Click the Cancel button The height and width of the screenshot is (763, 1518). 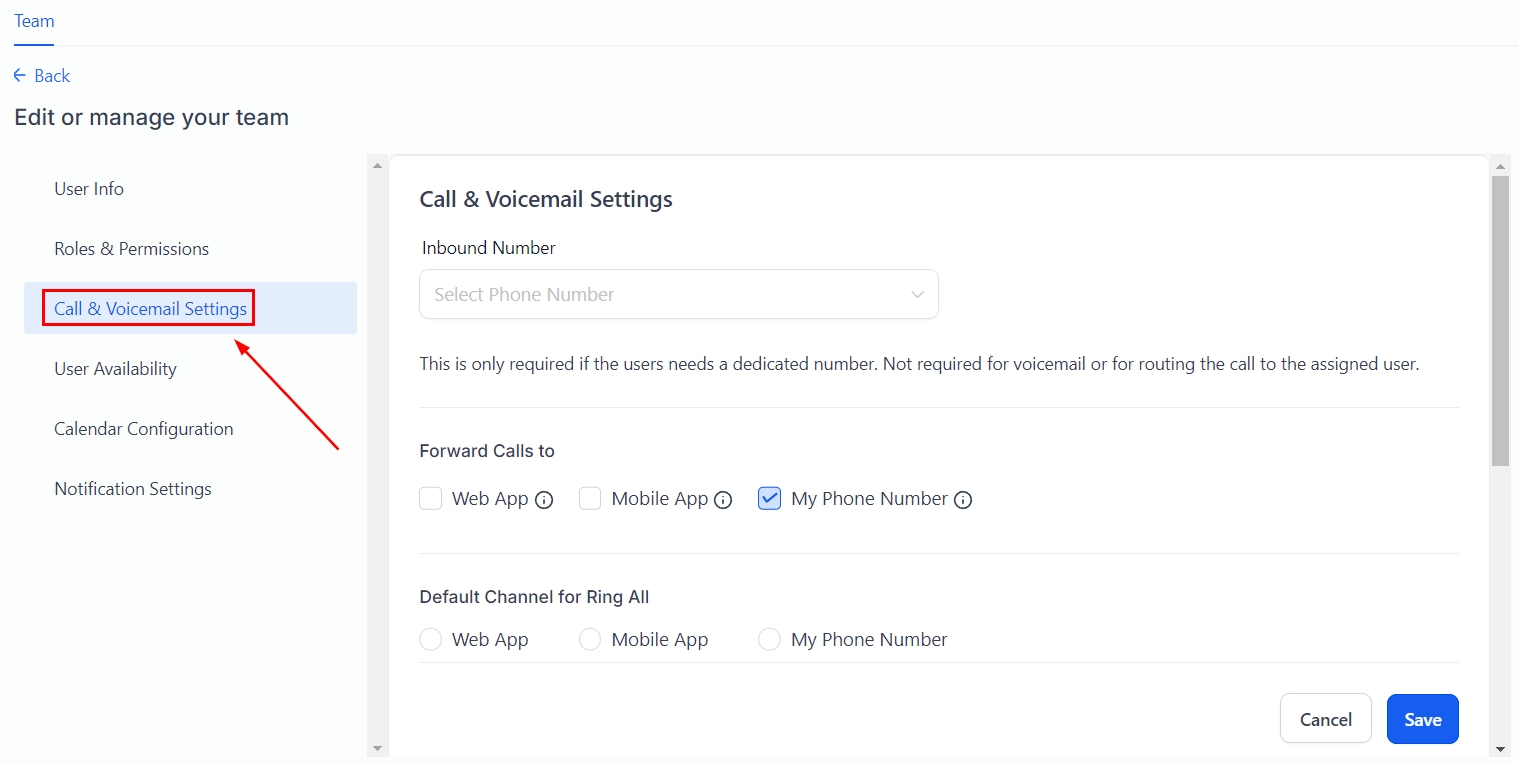click(x=1325, y=719)
